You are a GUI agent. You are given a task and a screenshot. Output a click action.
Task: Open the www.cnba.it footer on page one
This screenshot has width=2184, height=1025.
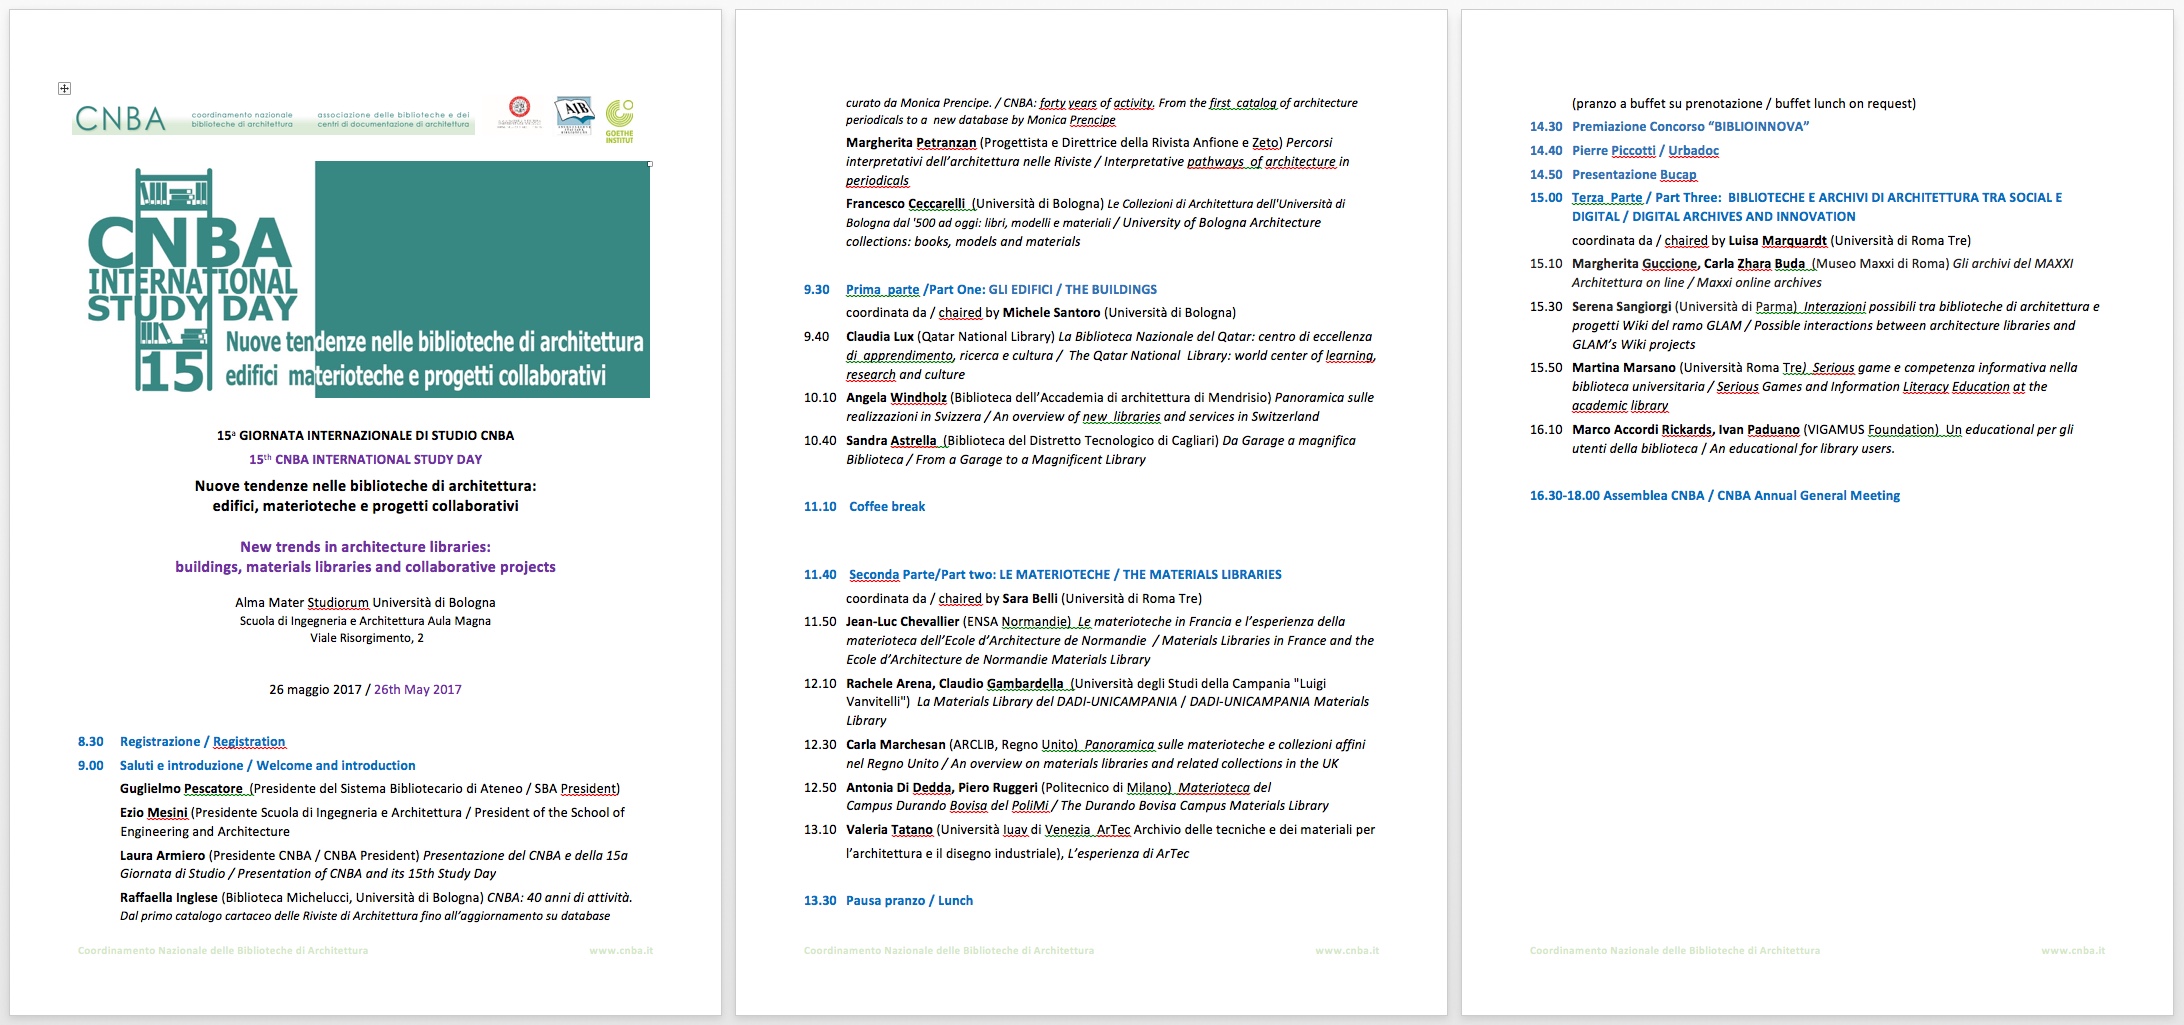click(621, 950)
